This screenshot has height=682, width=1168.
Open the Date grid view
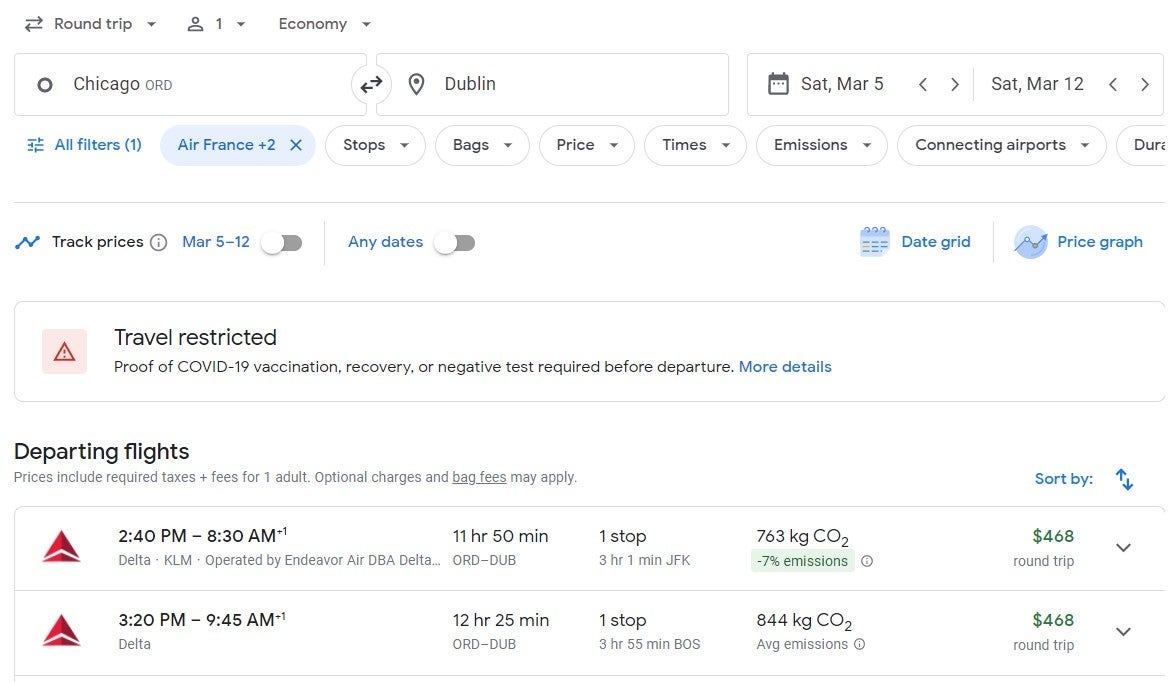(915, 242)
